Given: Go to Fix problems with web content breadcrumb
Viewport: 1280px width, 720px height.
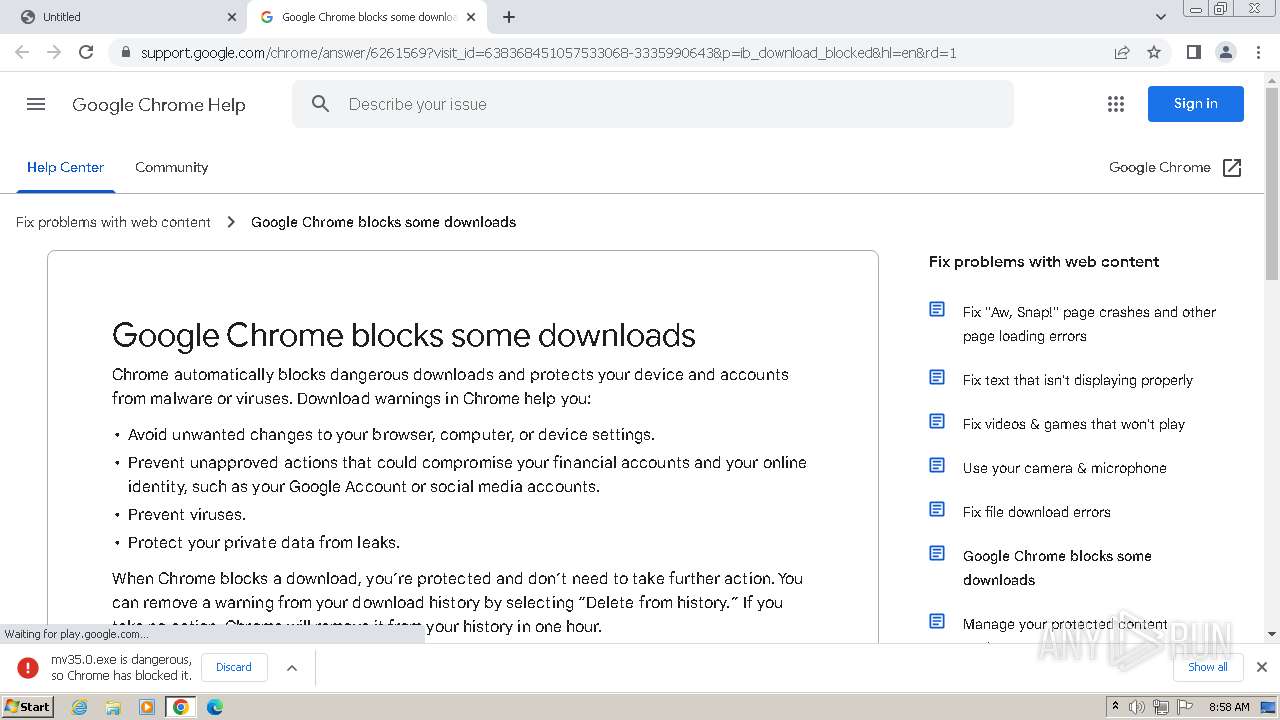Looking at the screenshot, I should point(113,222).
